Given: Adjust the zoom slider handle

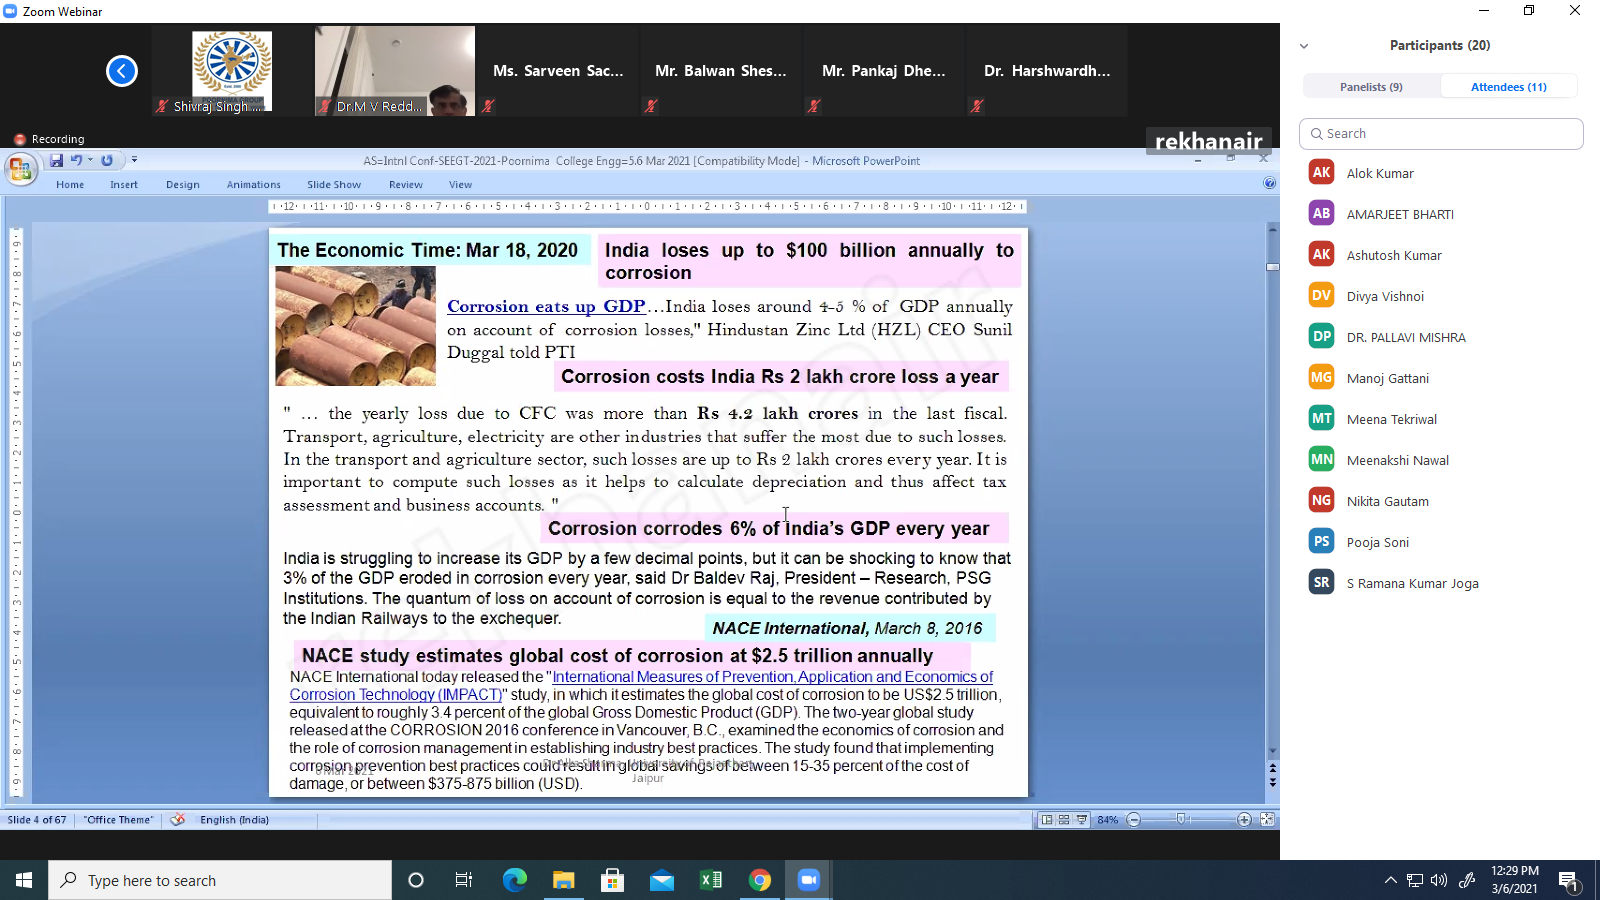Looking at the screenshot, I should click(x=1182, y=820).
